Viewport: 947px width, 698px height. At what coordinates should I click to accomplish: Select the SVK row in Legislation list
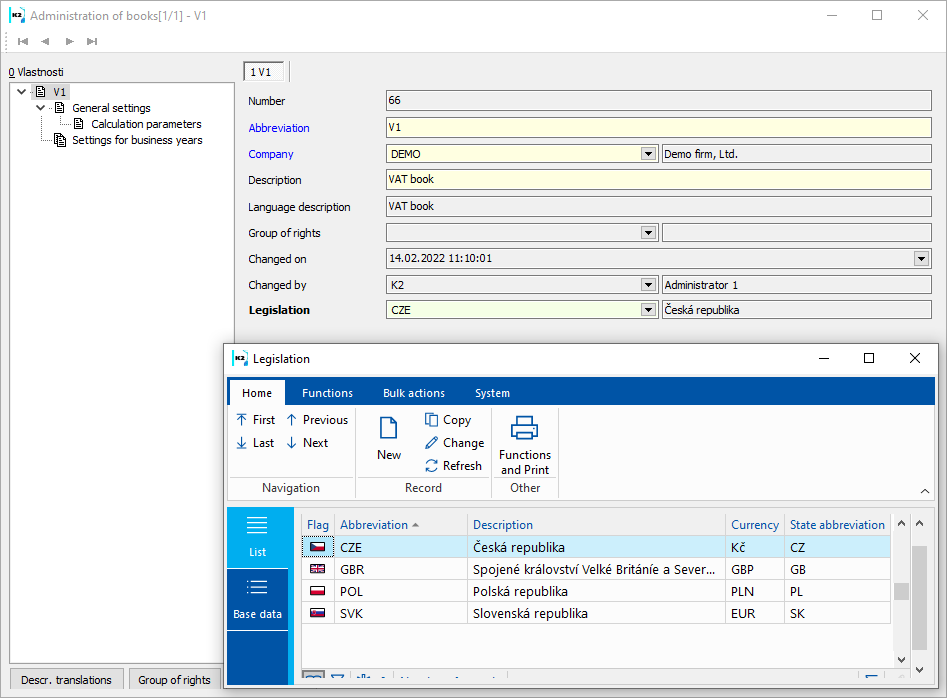(595, 613)
